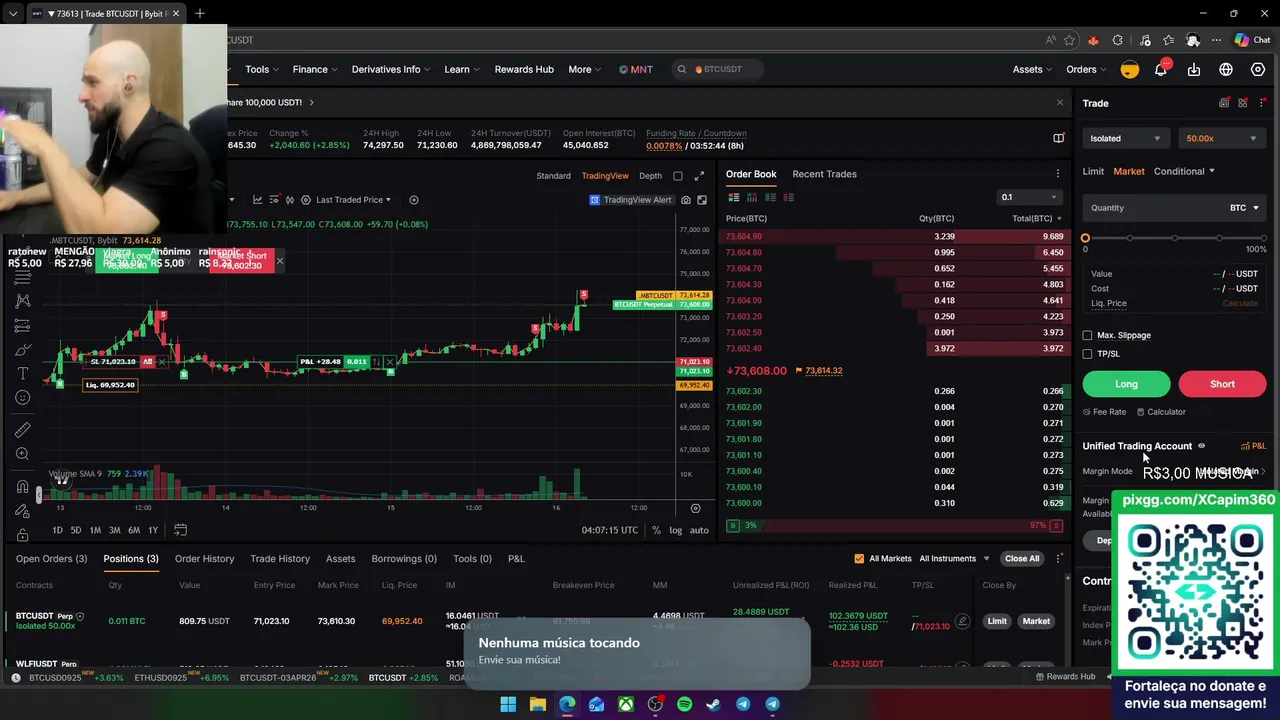The width and height of the screenshot is (1280, 720).
Task: Open the Last Traded Price dropdown
Action: [x=353, y=200]
